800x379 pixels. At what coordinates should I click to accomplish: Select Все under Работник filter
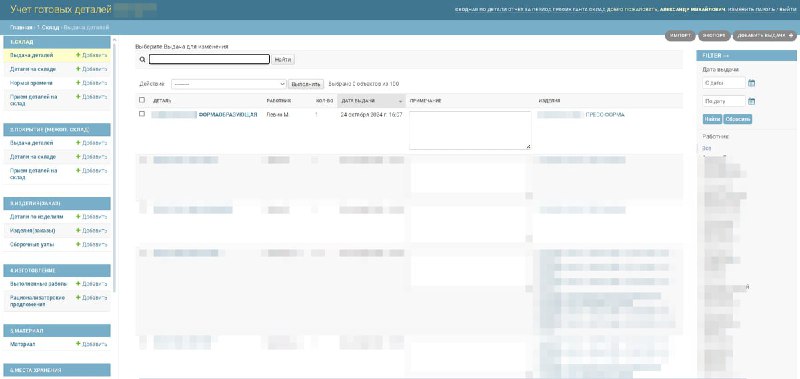(707, 148)
